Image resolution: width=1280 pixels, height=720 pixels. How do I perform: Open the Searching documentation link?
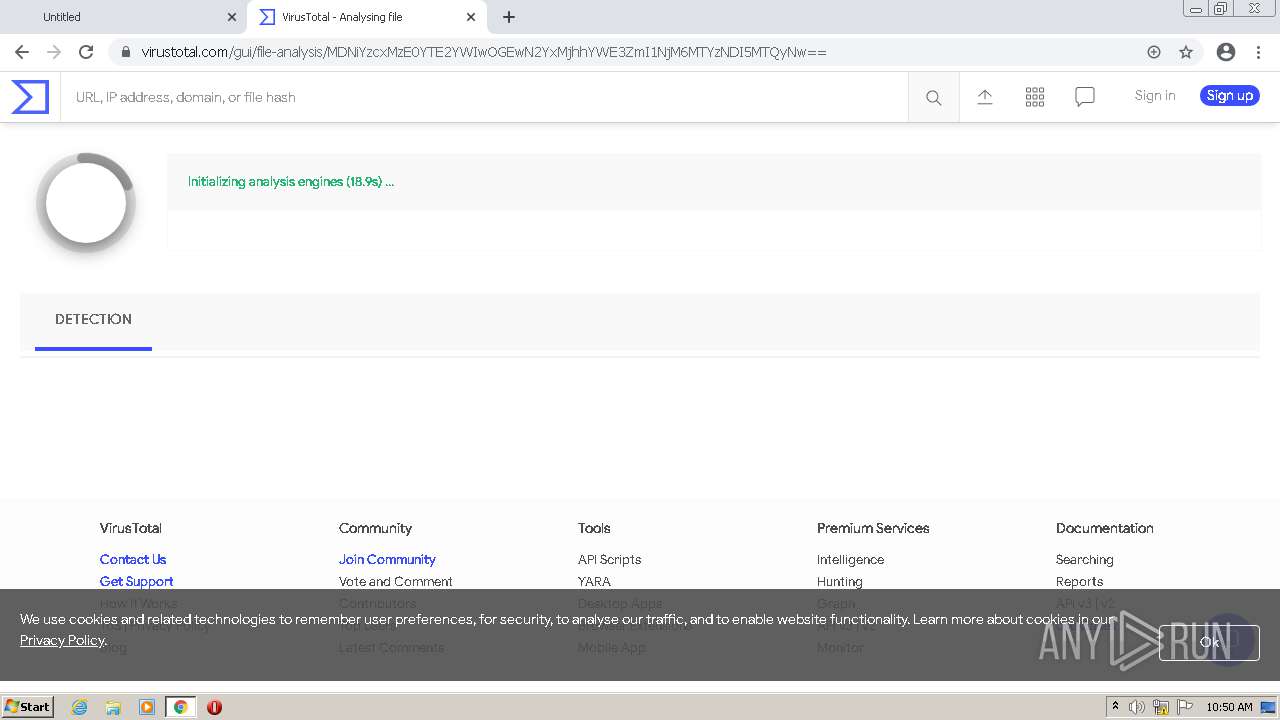1084,559
